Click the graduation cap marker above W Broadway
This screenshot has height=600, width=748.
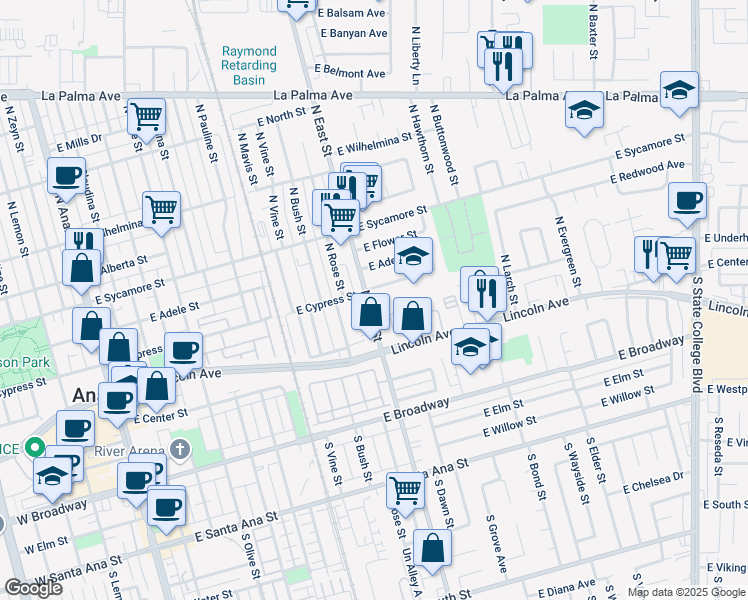(x=52, y=477)
